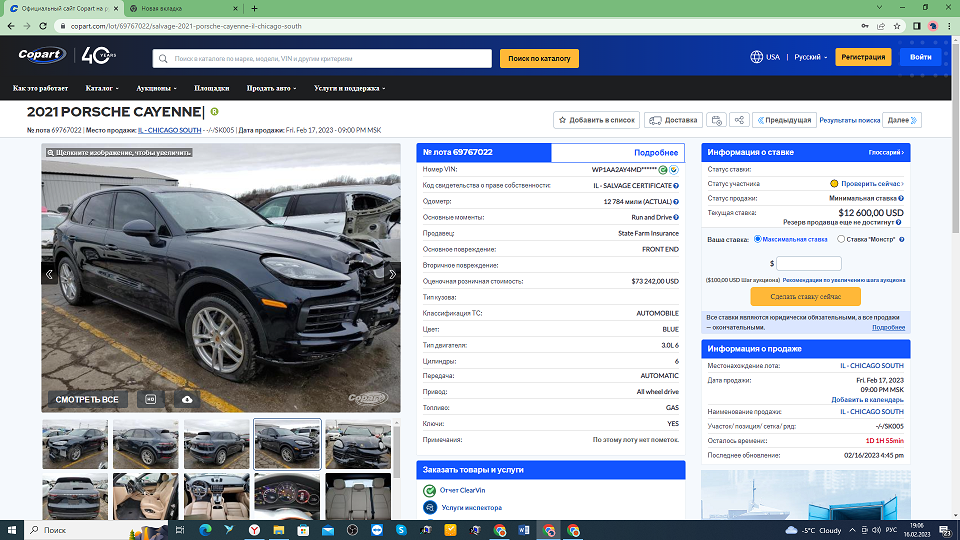
Task: Expand the Услуги и поддержка dropdown menu
Action: point(350,88)
